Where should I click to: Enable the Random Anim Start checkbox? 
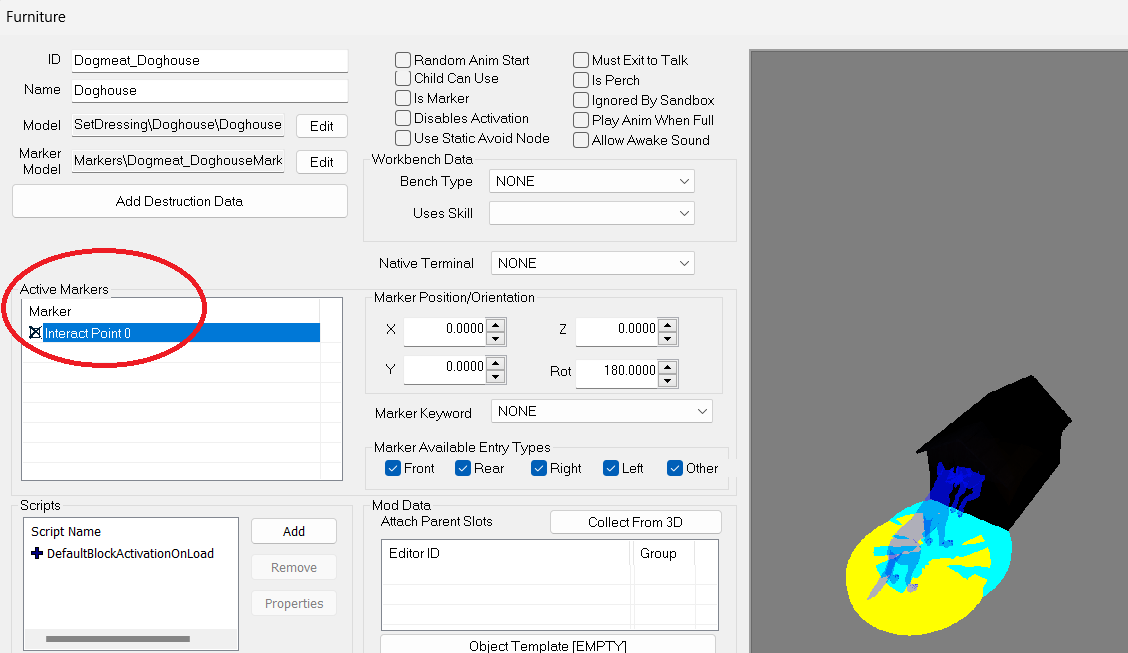[403, 60]
